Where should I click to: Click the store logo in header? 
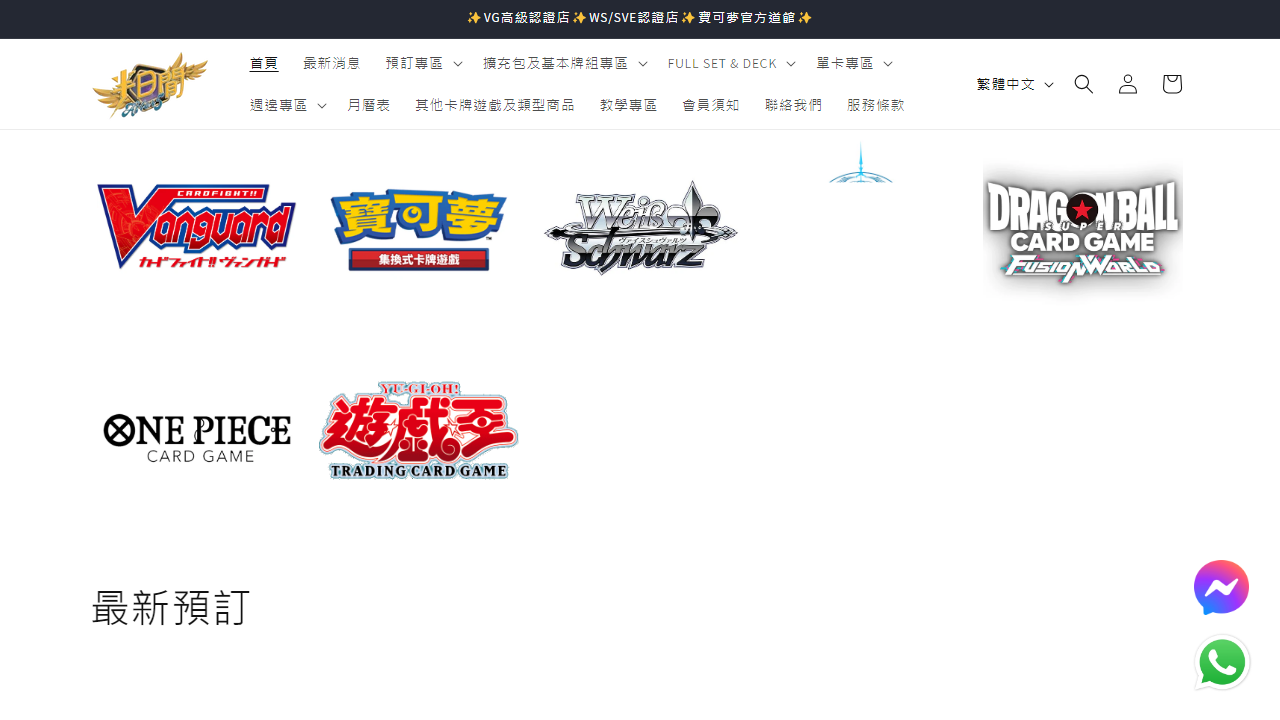coord(150,85)
